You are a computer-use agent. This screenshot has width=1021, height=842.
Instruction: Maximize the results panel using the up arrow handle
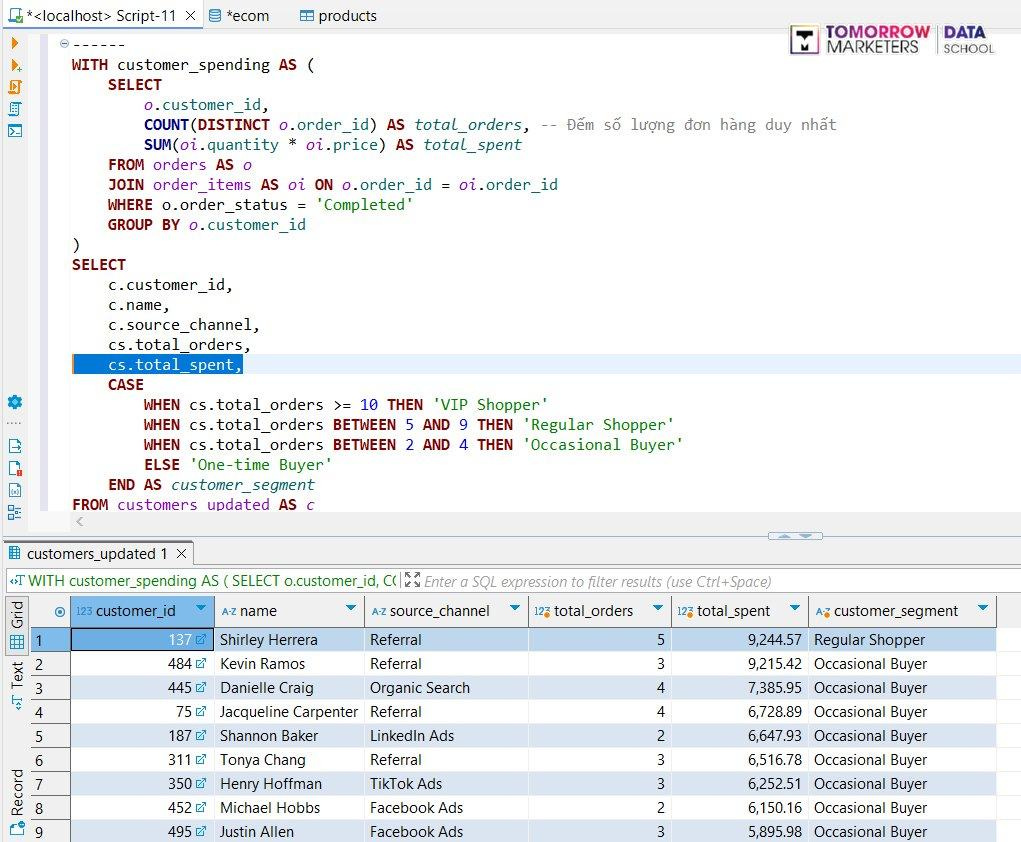(x=784, y=536)
